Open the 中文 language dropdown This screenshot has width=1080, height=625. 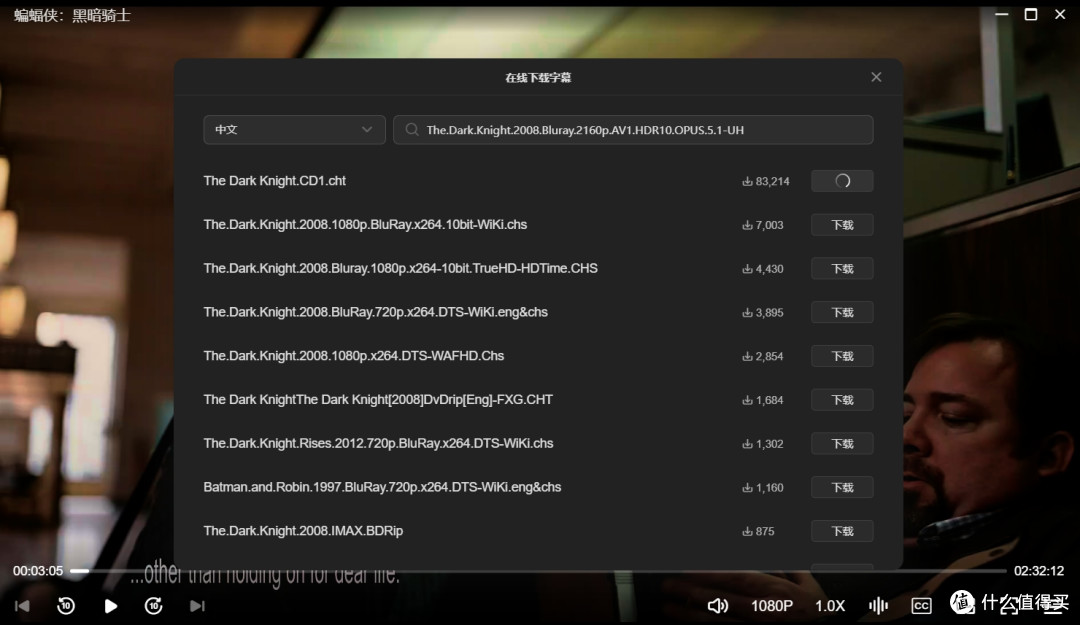coord(294,130)
